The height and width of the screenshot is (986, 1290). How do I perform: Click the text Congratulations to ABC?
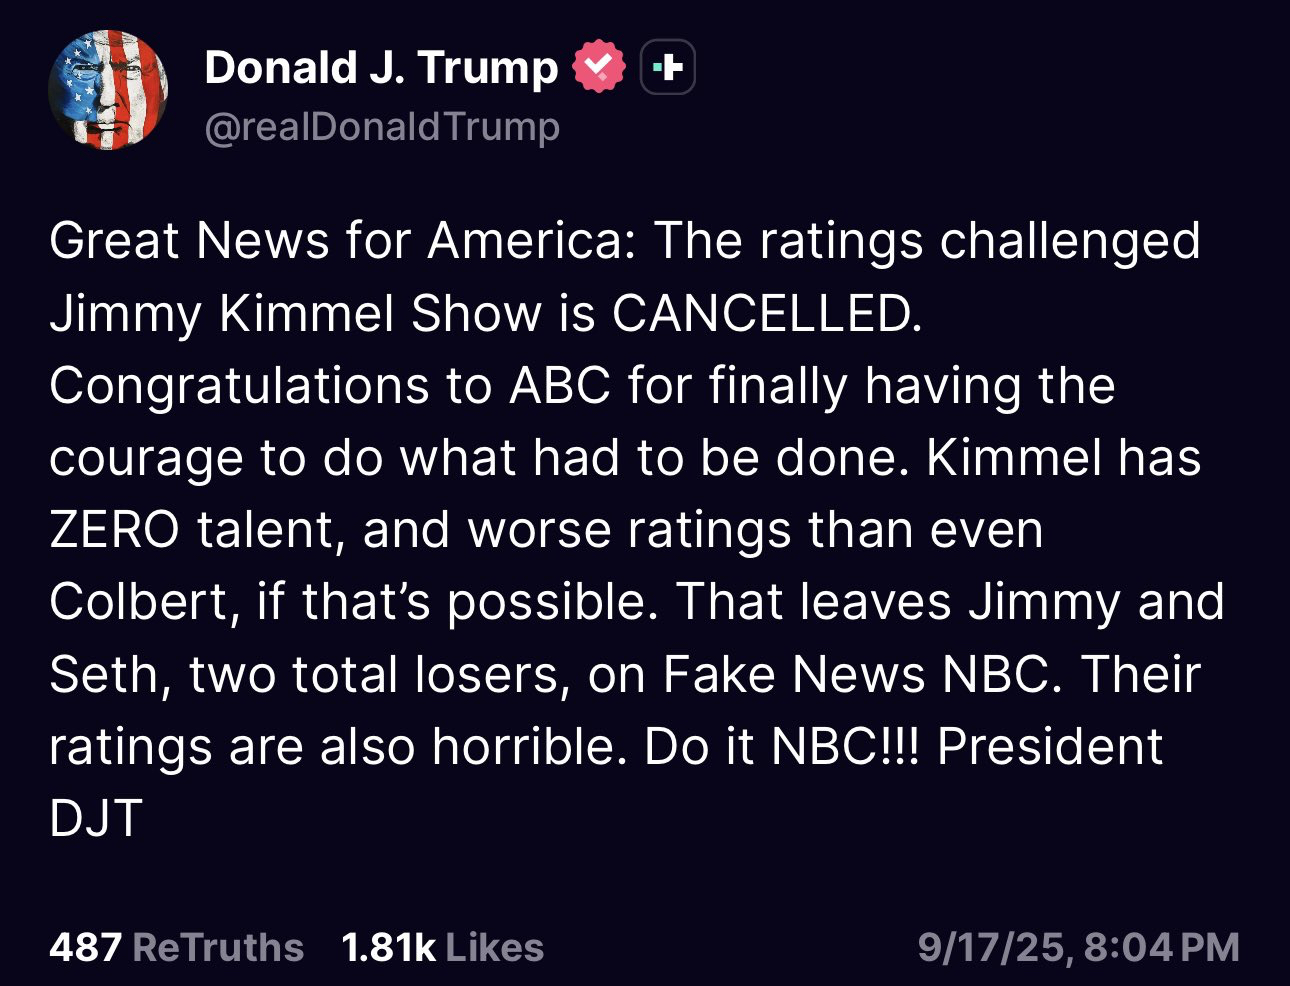coord(330,386)
